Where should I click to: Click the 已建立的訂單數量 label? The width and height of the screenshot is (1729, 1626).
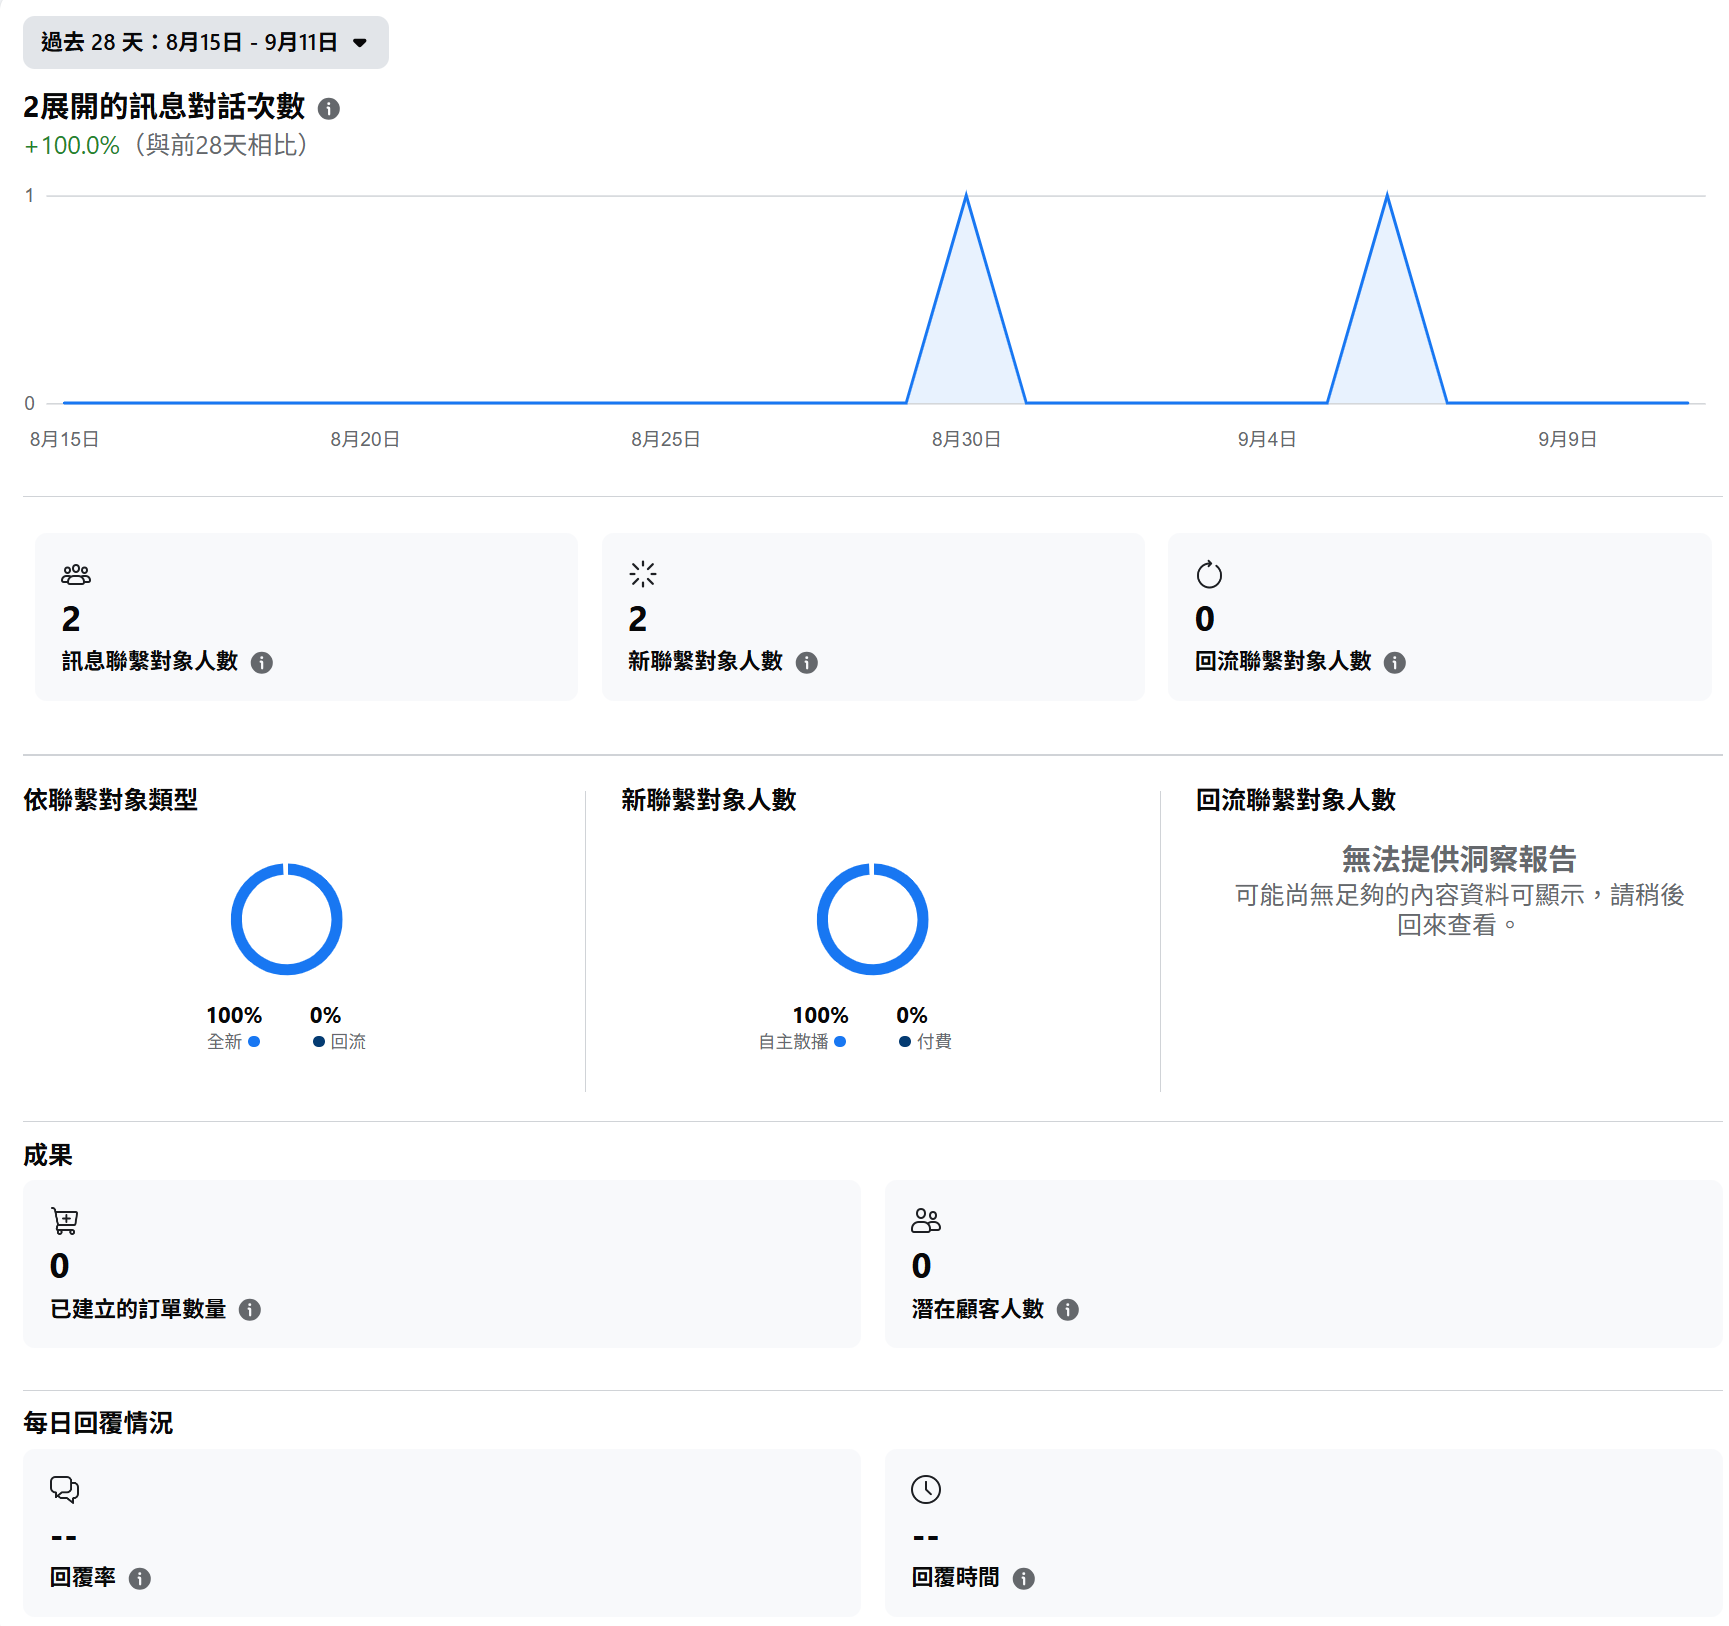click(x=138, y=1309)
